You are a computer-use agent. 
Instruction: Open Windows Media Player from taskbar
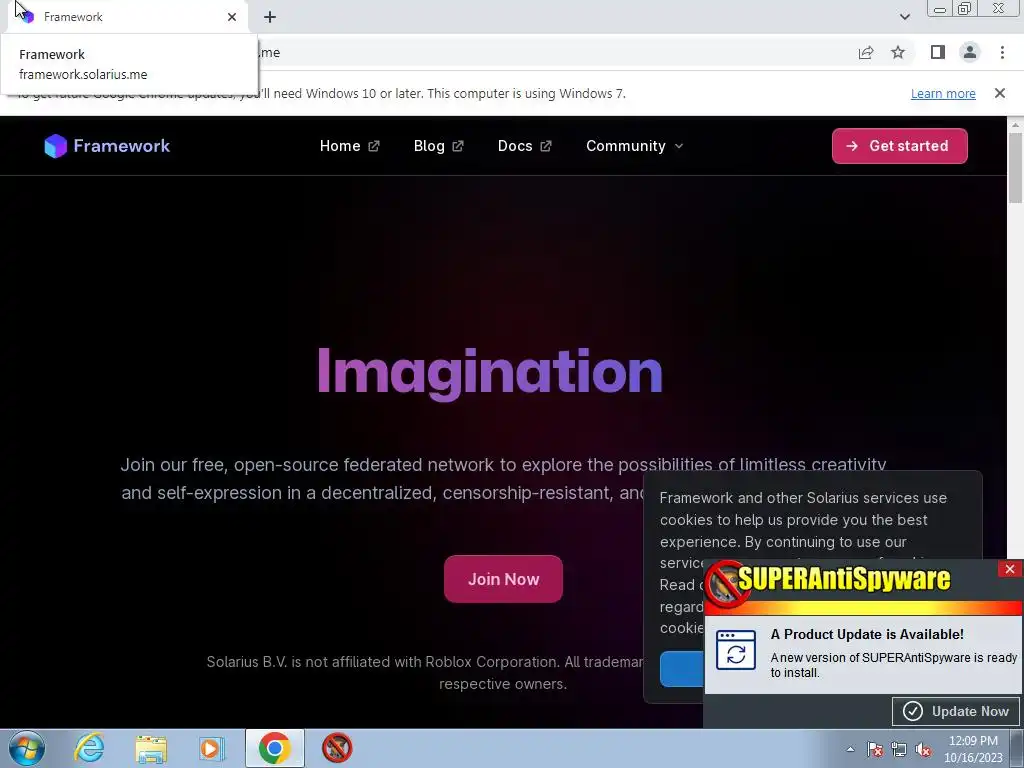coord(211,748)
